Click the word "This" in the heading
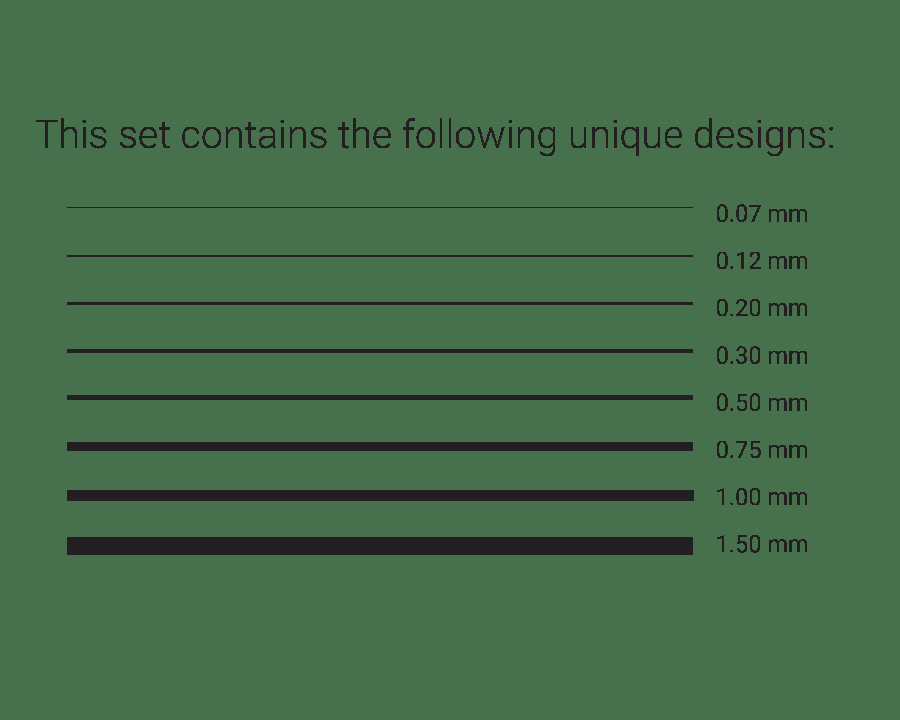The height and width of the screenshot is (720, 900). [x=71, y=135]
